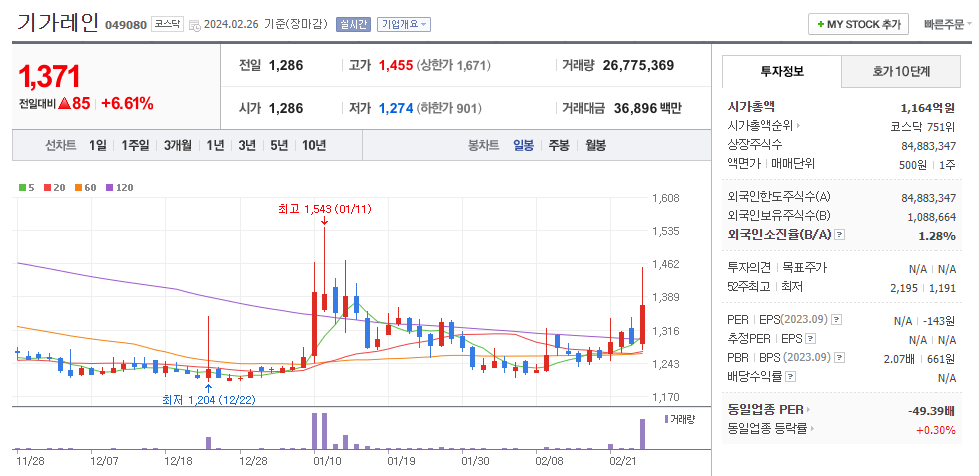Expand the 빠른주문 dropdown

[x=948, y=25]
